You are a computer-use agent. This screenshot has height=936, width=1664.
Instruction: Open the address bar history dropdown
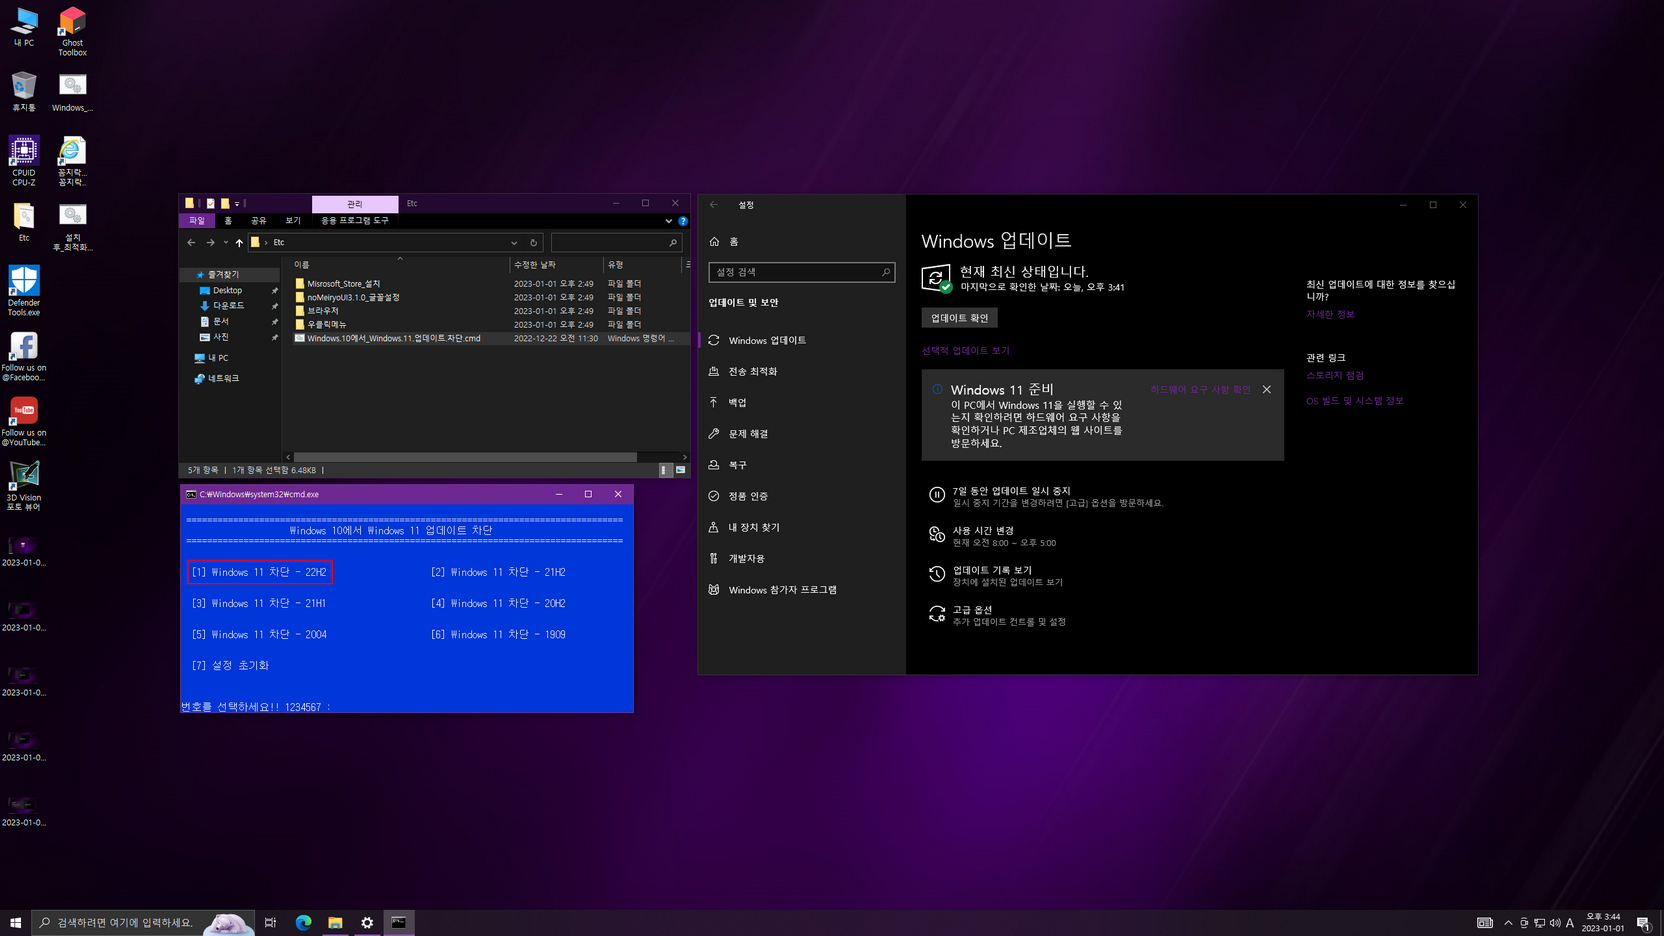[514, 242]
